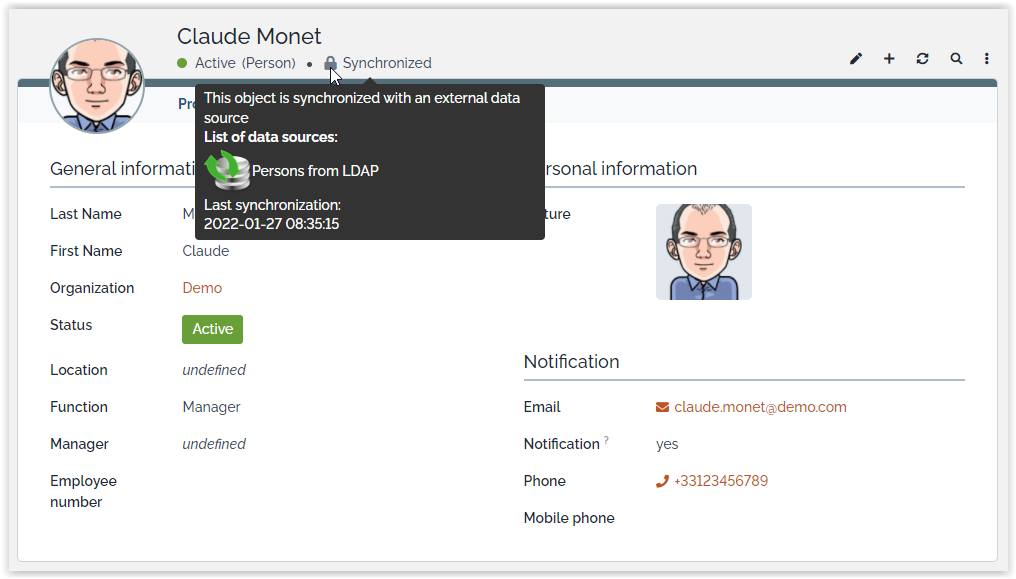Click the Notification help question mark

tap(606, 440)
